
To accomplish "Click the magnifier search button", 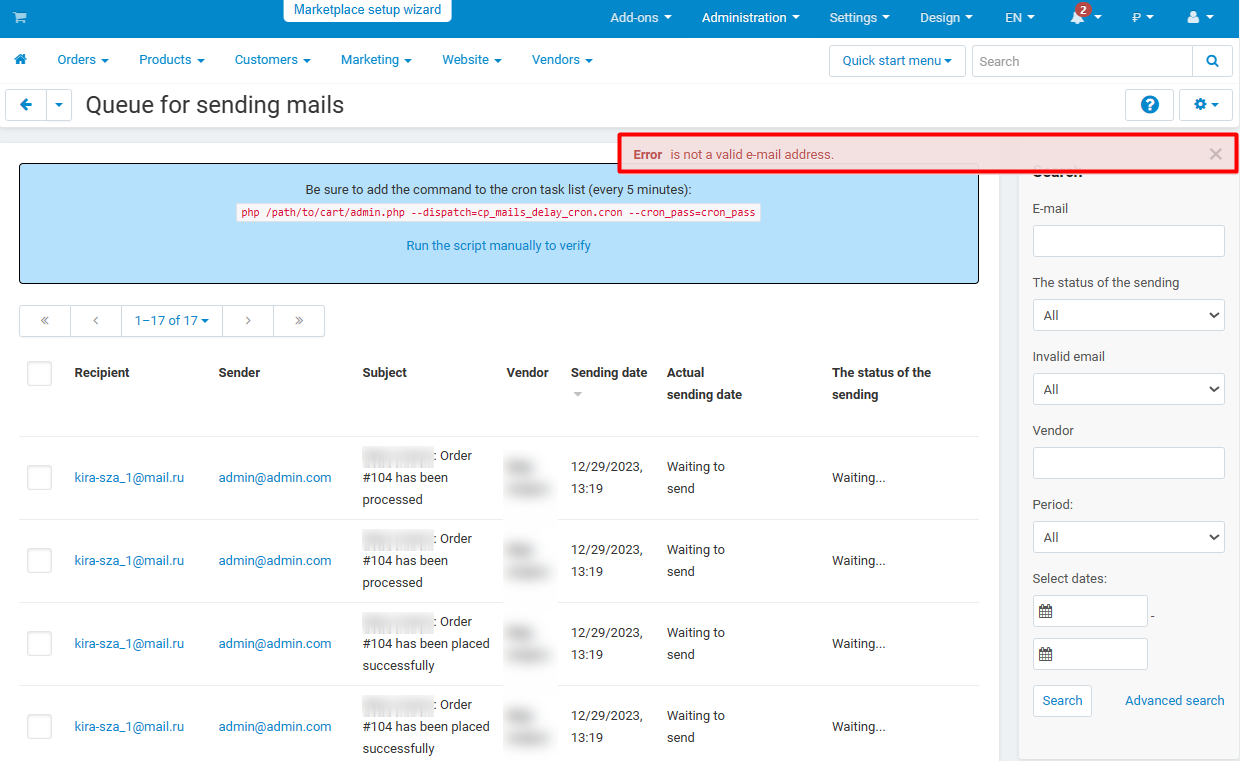I will (1212, 61).
